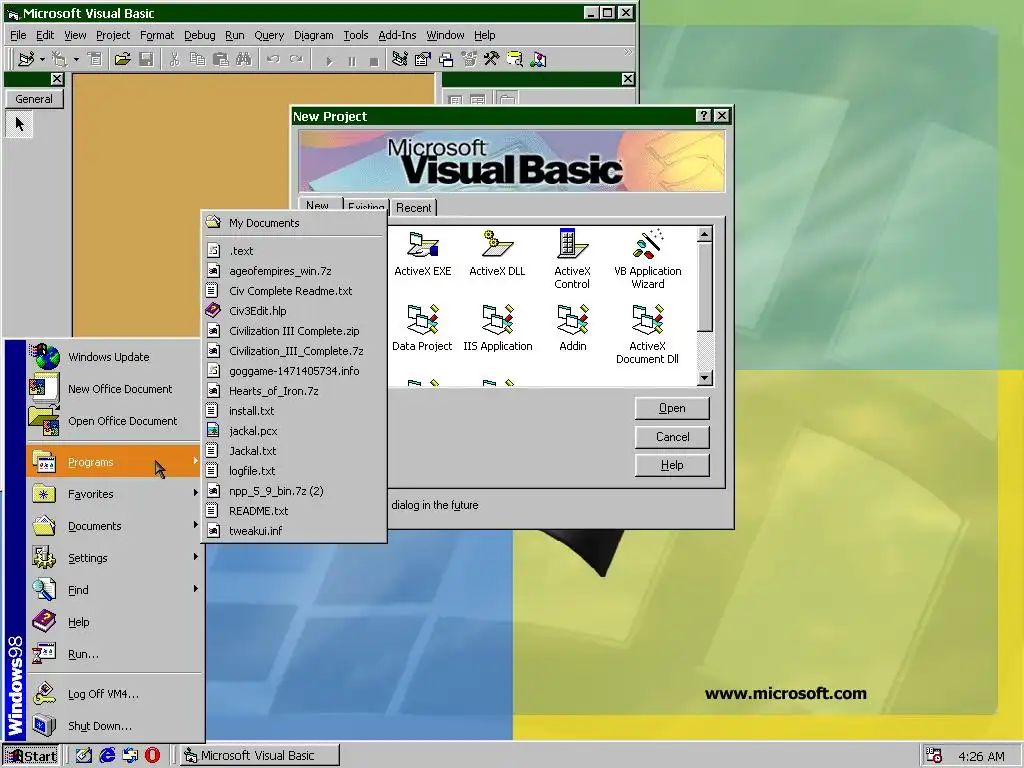Viewport: 1024px width, 768px height.
Task: Open Form Layout Window toolbar icon
Action: (x=446, y=59)
